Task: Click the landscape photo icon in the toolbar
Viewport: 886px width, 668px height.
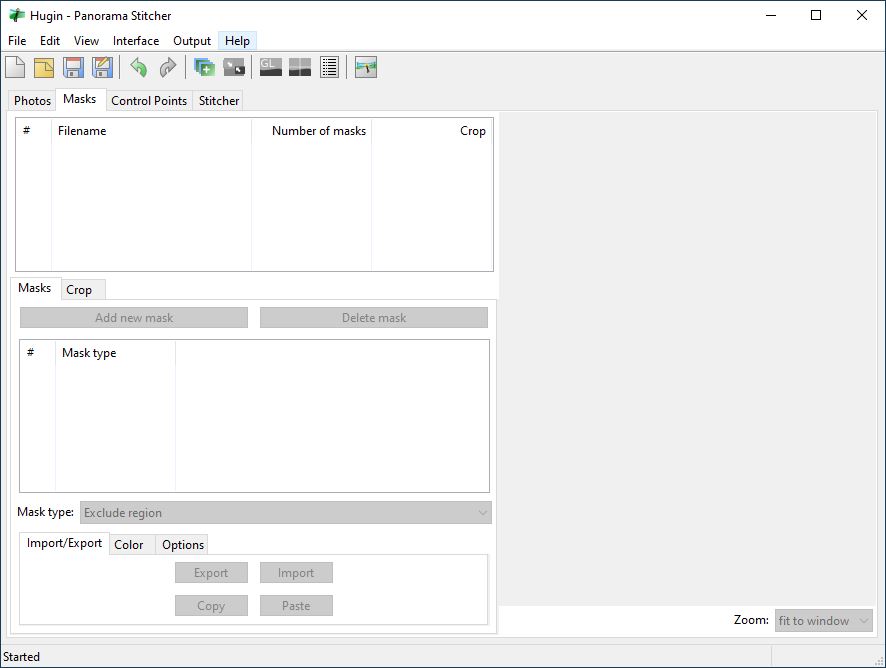Action: (366, 67)
